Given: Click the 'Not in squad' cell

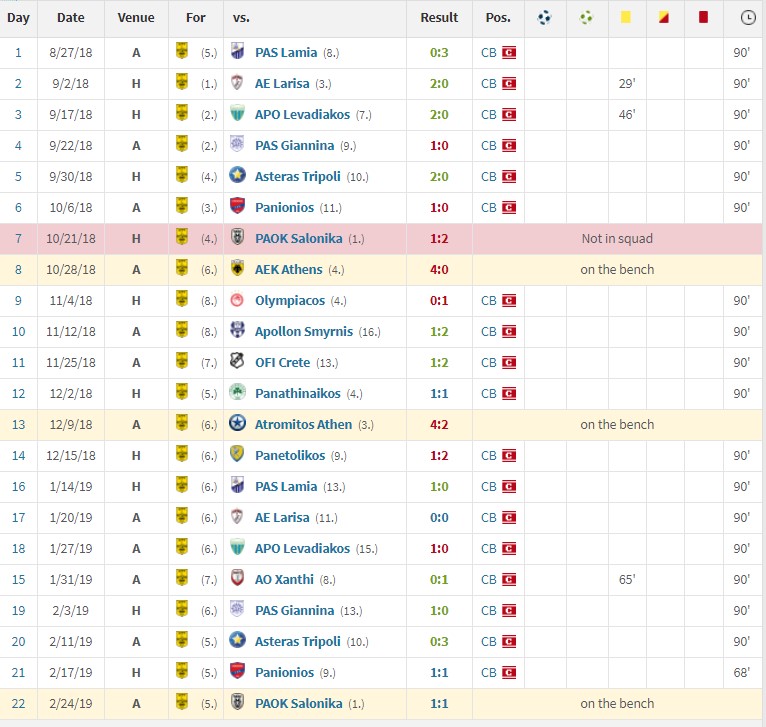Looking at the screenshot, I should point(617,238).
